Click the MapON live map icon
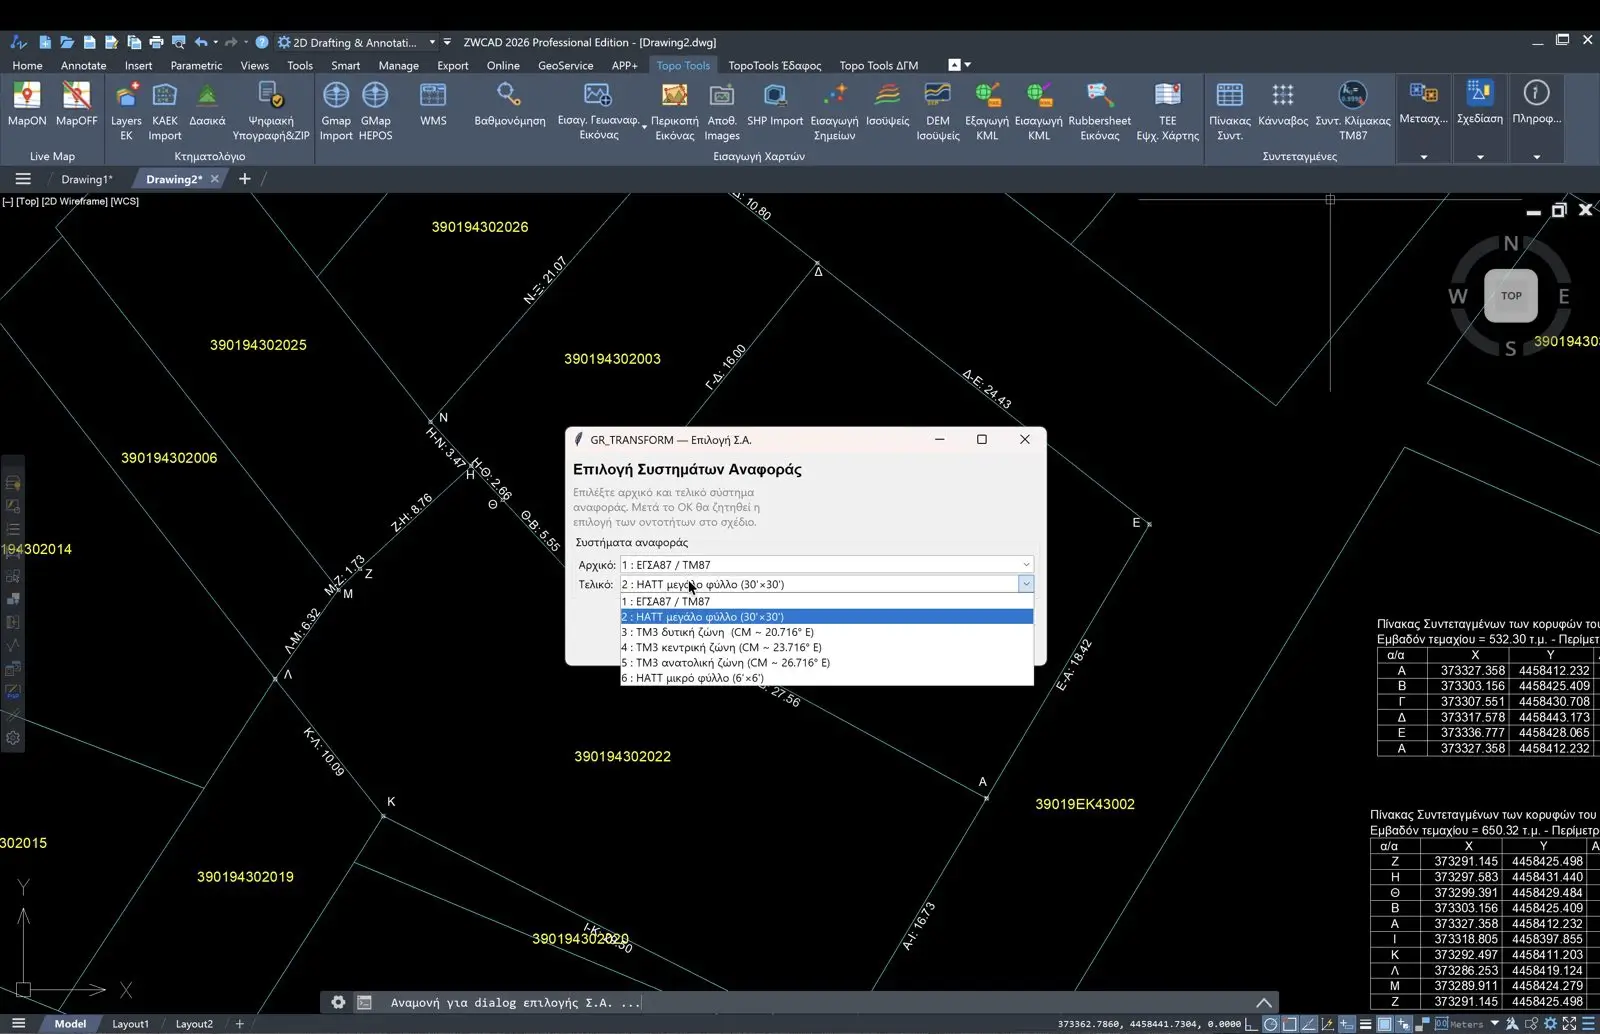Viewport: 1600px width, 1034px height. click(27, 105)
